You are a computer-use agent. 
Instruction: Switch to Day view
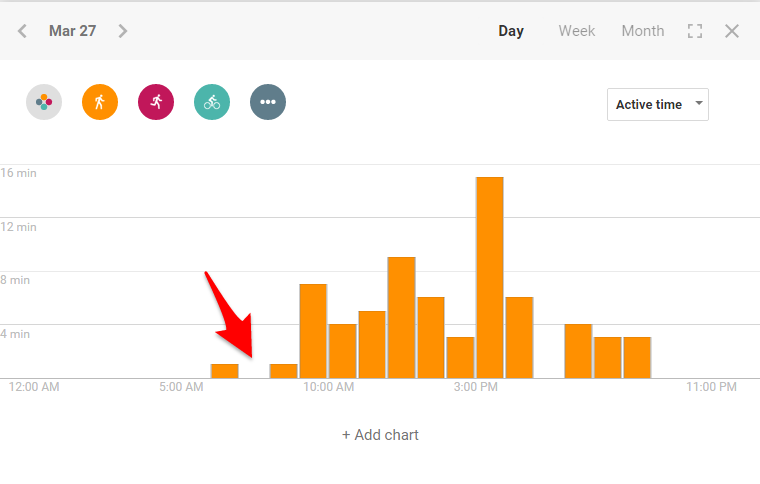(511, 31)
